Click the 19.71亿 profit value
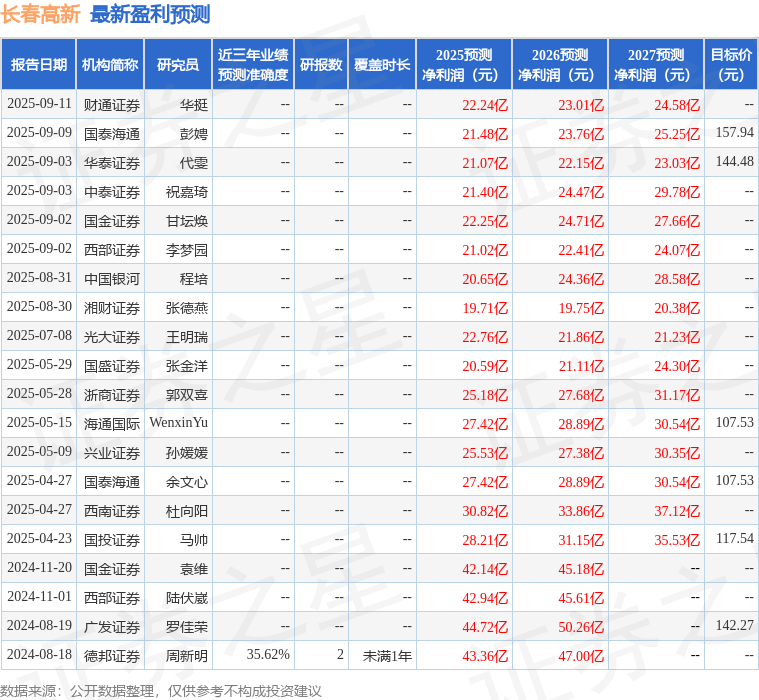The height and width of the screenshot is (700, 759). click(x=485, y=308)
